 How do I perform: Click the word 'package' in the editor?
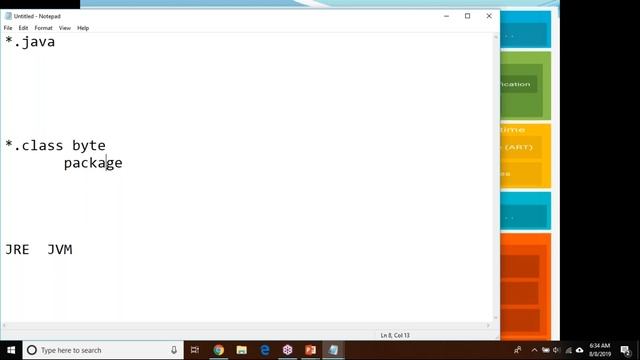point(93,163)
